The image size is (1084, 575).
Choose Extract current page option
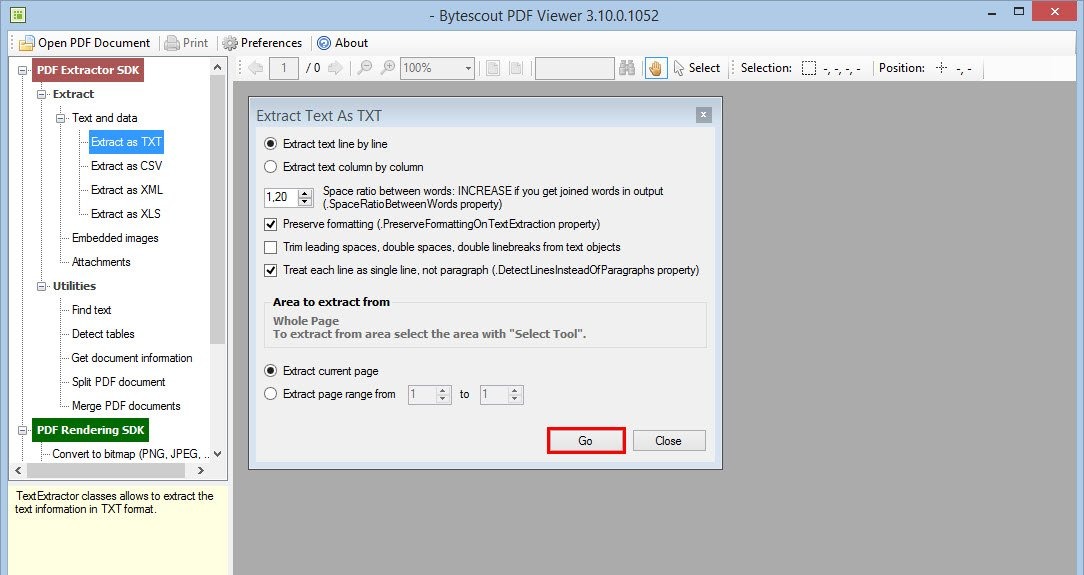321,371
